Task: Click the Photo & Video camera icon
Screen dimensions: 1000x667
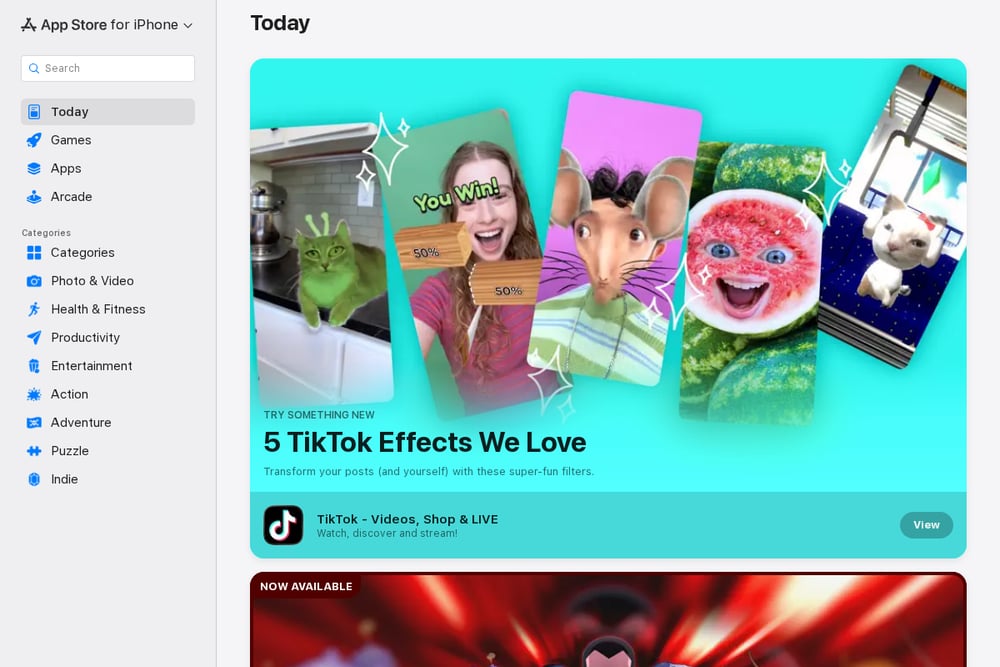Action: pyautogui.click(x=34, y=281)
